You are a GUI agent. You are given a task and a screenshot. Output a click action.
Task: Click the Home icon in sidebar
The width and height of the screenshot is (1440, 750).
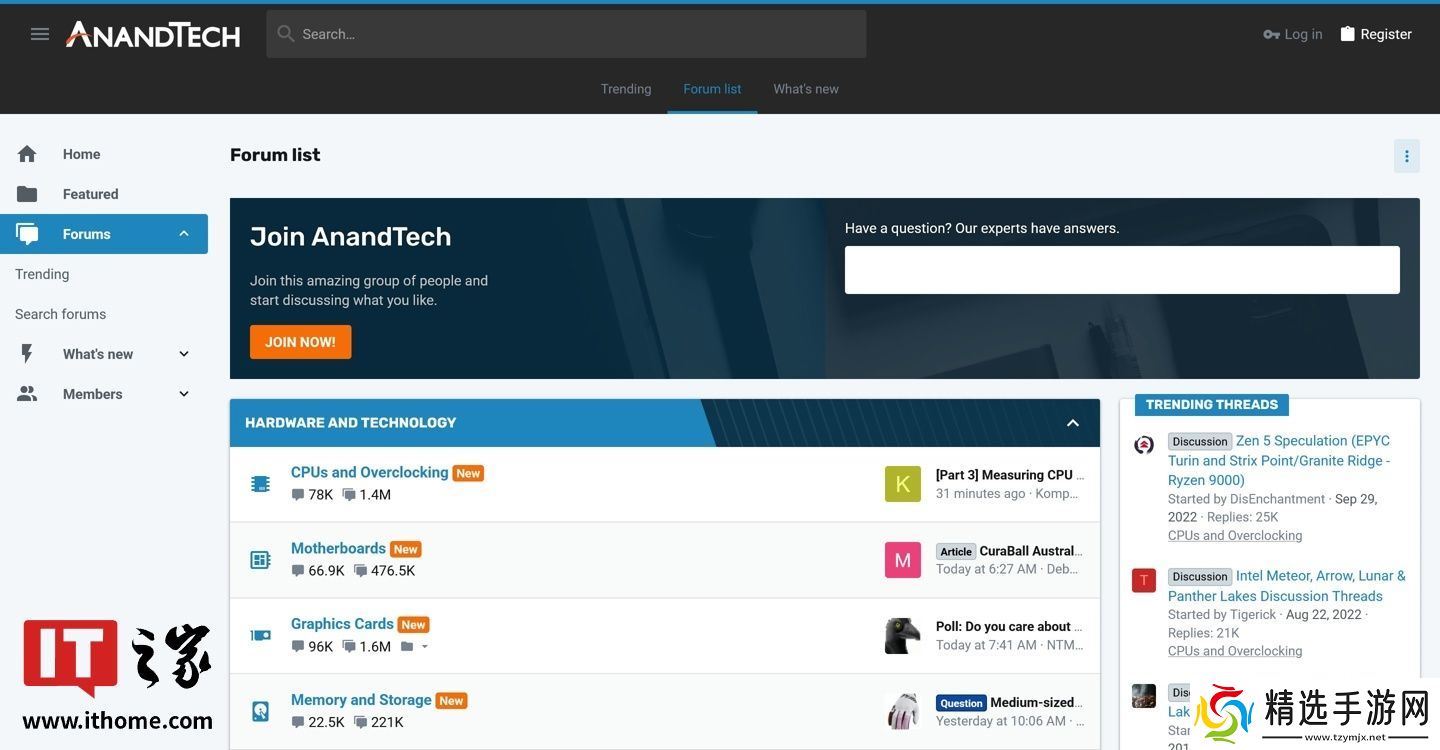(27, 154)
